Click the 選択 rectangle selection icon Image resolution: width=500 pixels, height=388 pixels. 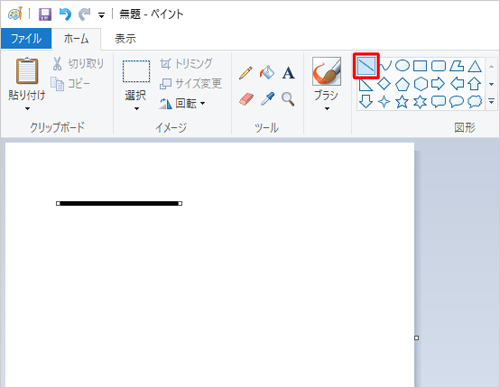[136, 71]
